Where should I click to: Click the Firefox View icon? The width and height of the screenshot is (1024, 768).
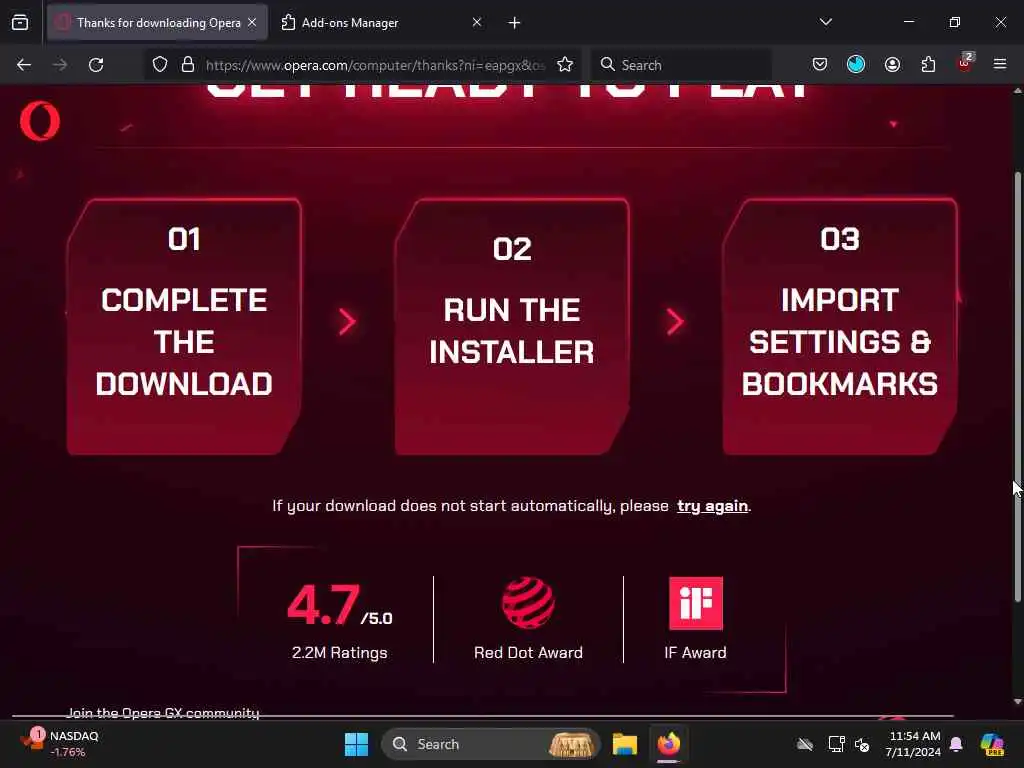tap(20, 22)
